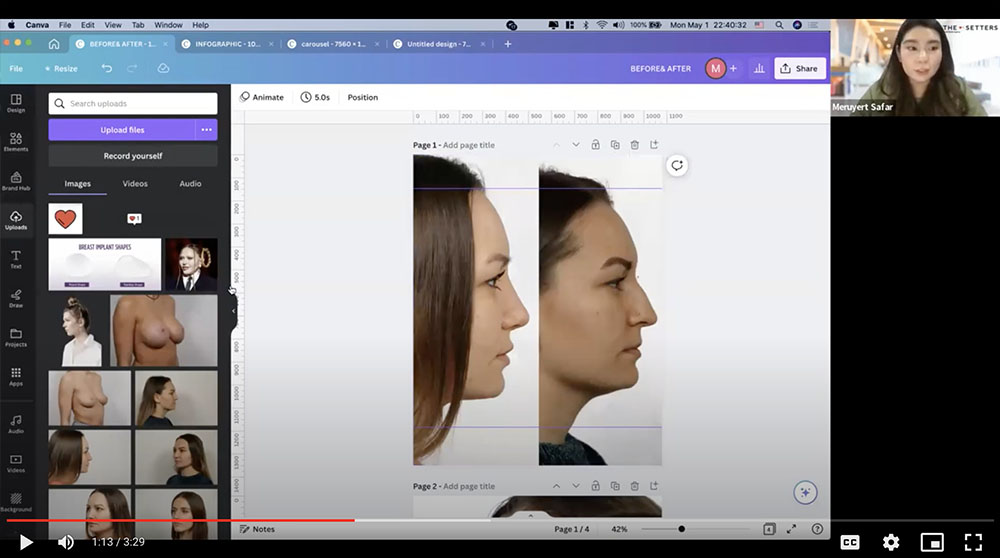The width and height of the screenshot is (1000, 558).
Task: Move Page 2 down with chevron
Action: (x=576, y=486)
